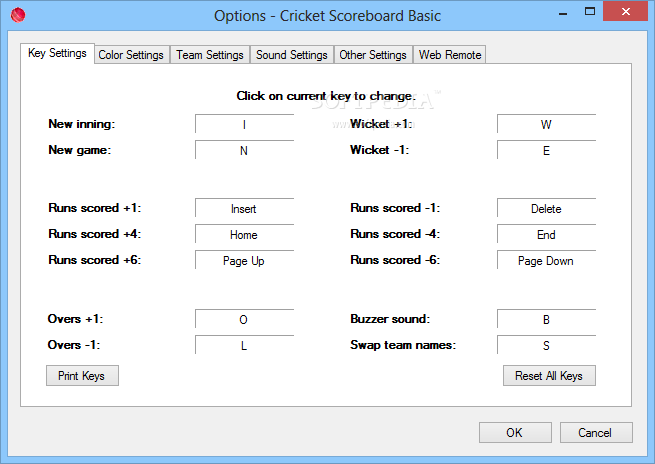
Task: Change the New inning key field 'I'
Action: coord(244,124)
